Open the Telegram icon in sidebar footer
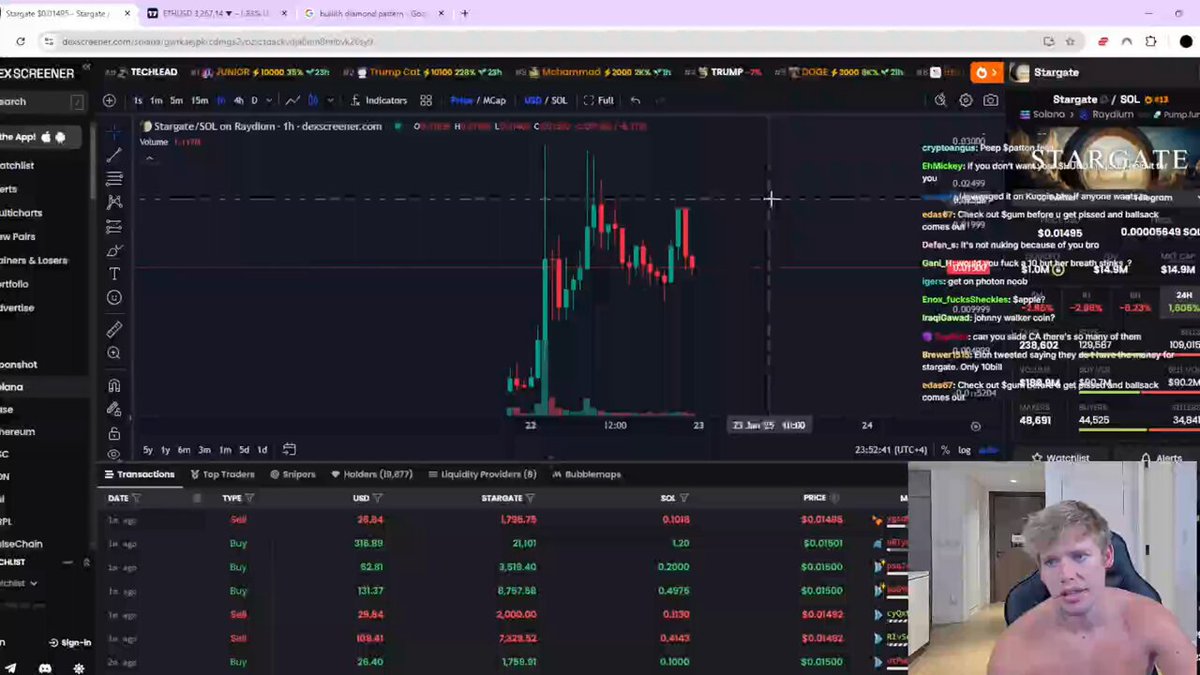The height and width of the screenshot is (675, 1200). (x=10, y=668)
